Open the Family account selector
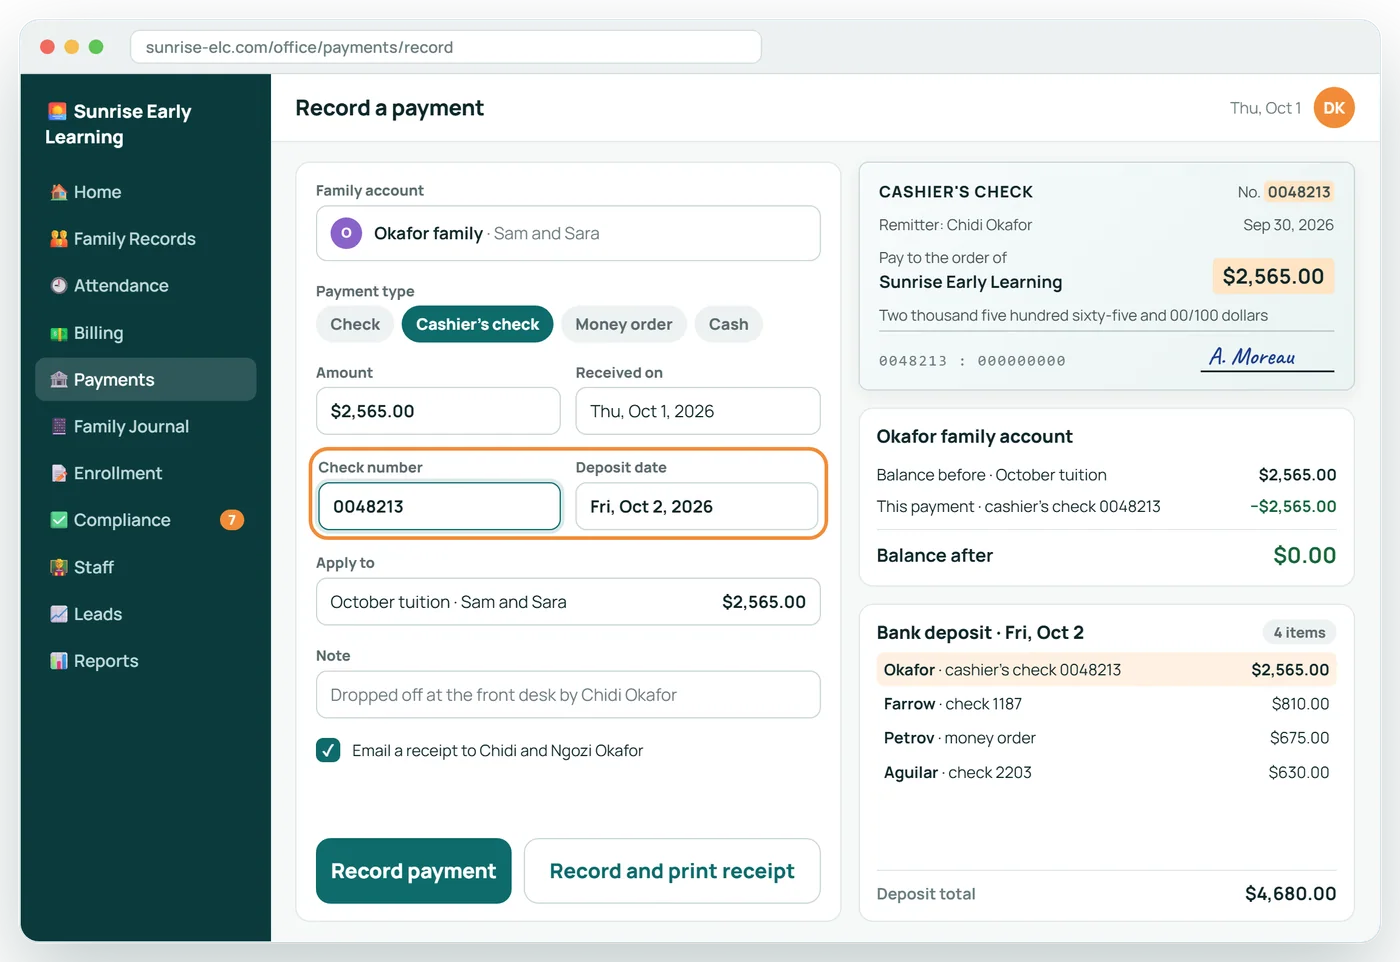Screen dimensions: 1400x962 (x=568, y=233)
